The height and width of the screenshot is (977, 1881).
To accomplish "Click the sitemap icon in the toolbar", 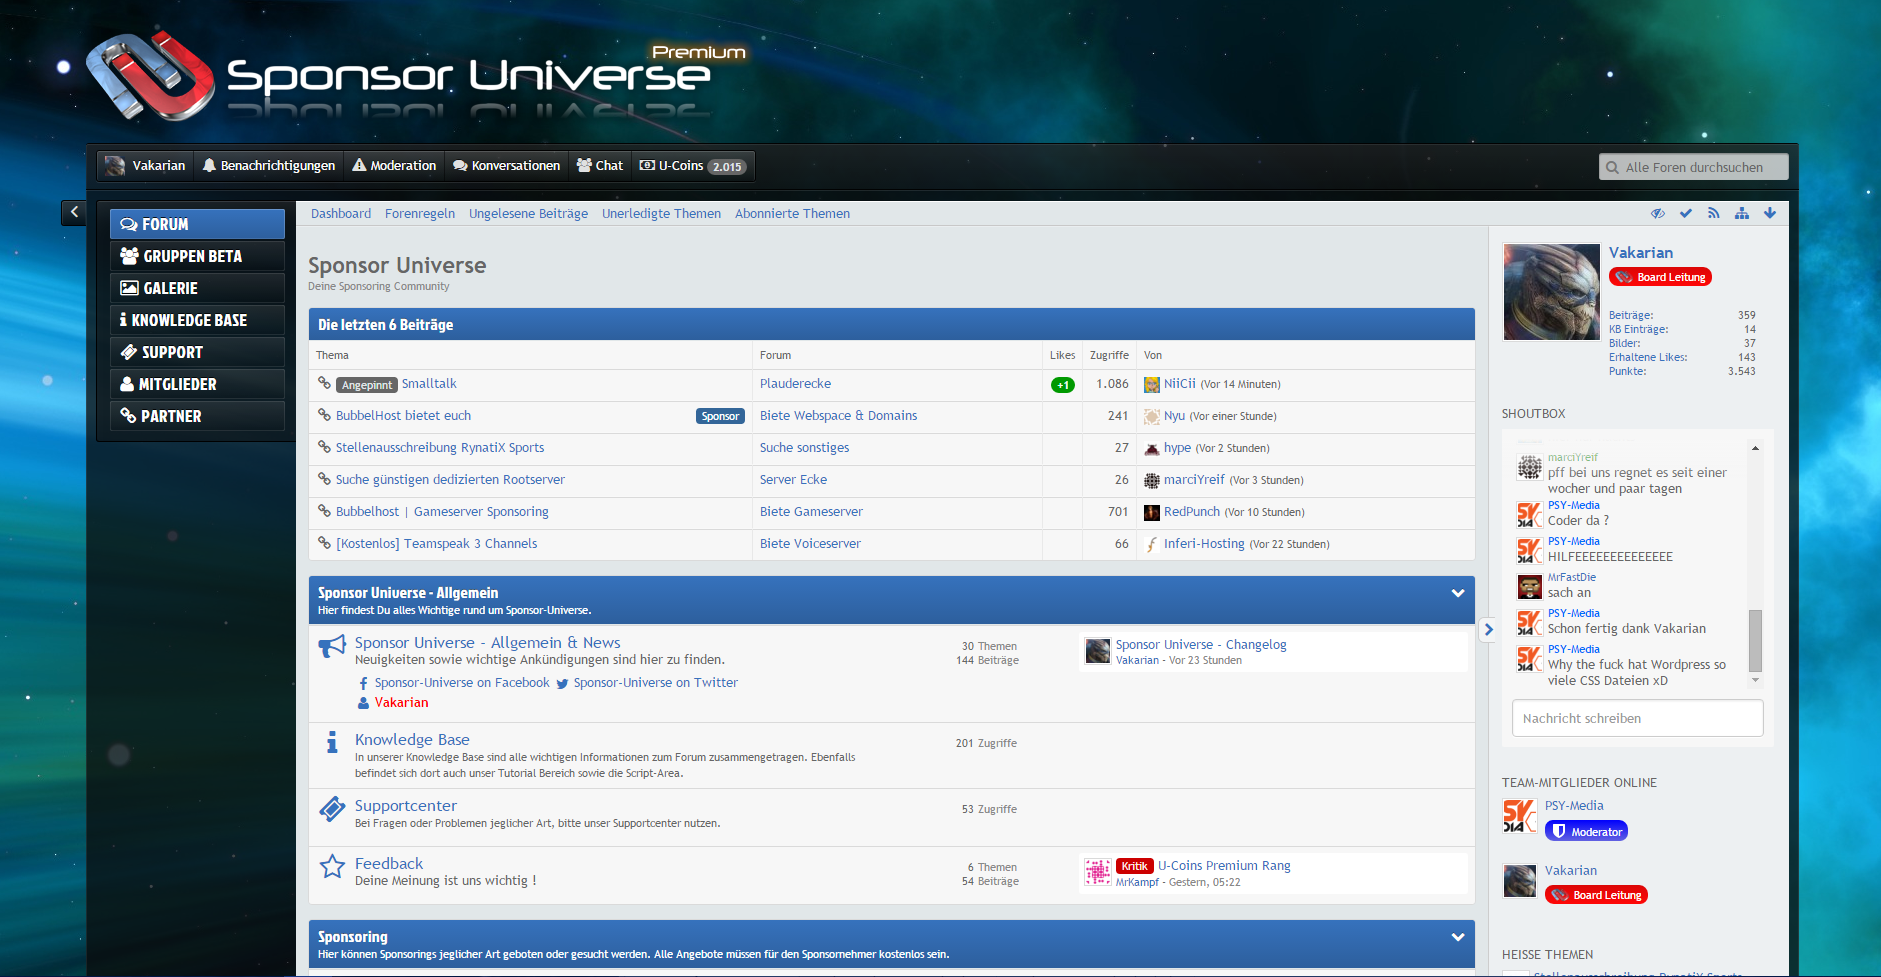I will pos(1741,213).
